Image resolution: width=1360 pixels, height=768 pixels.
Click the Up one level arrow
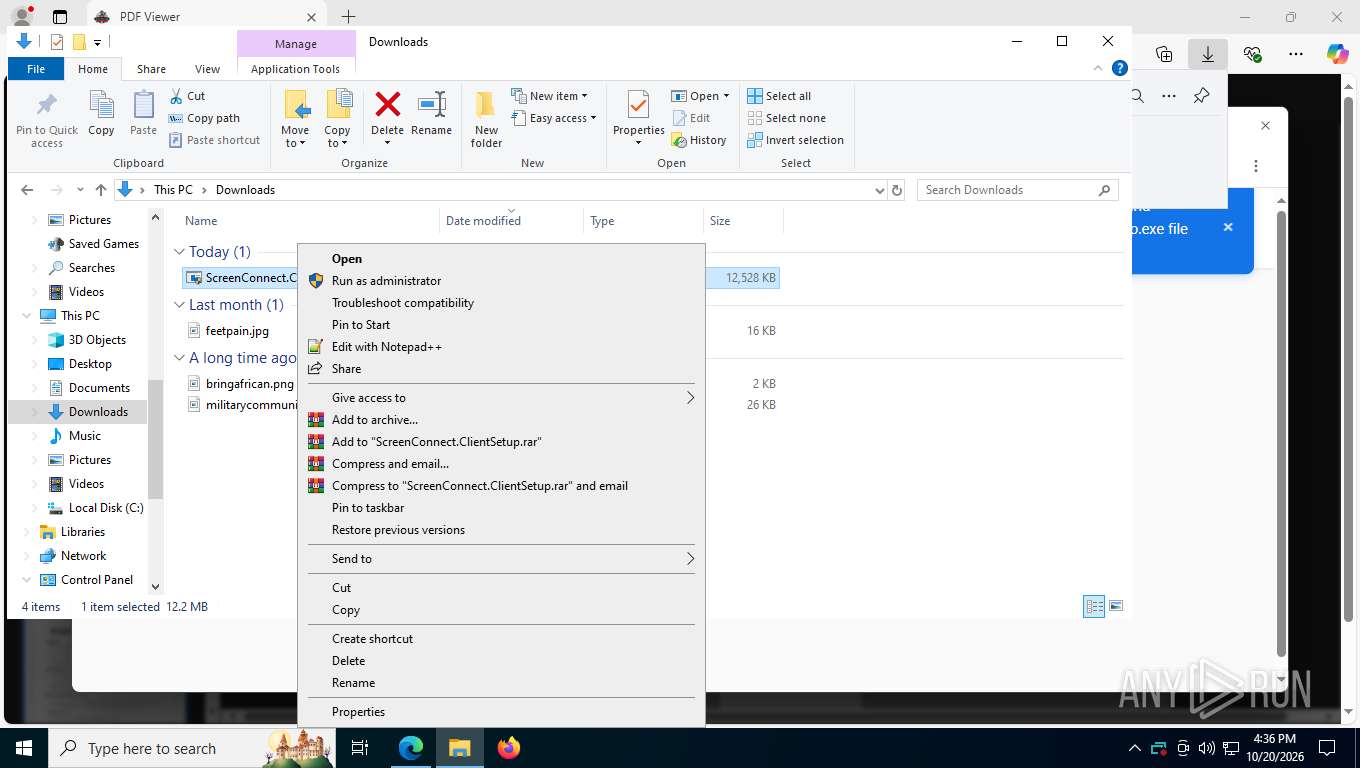101,190
